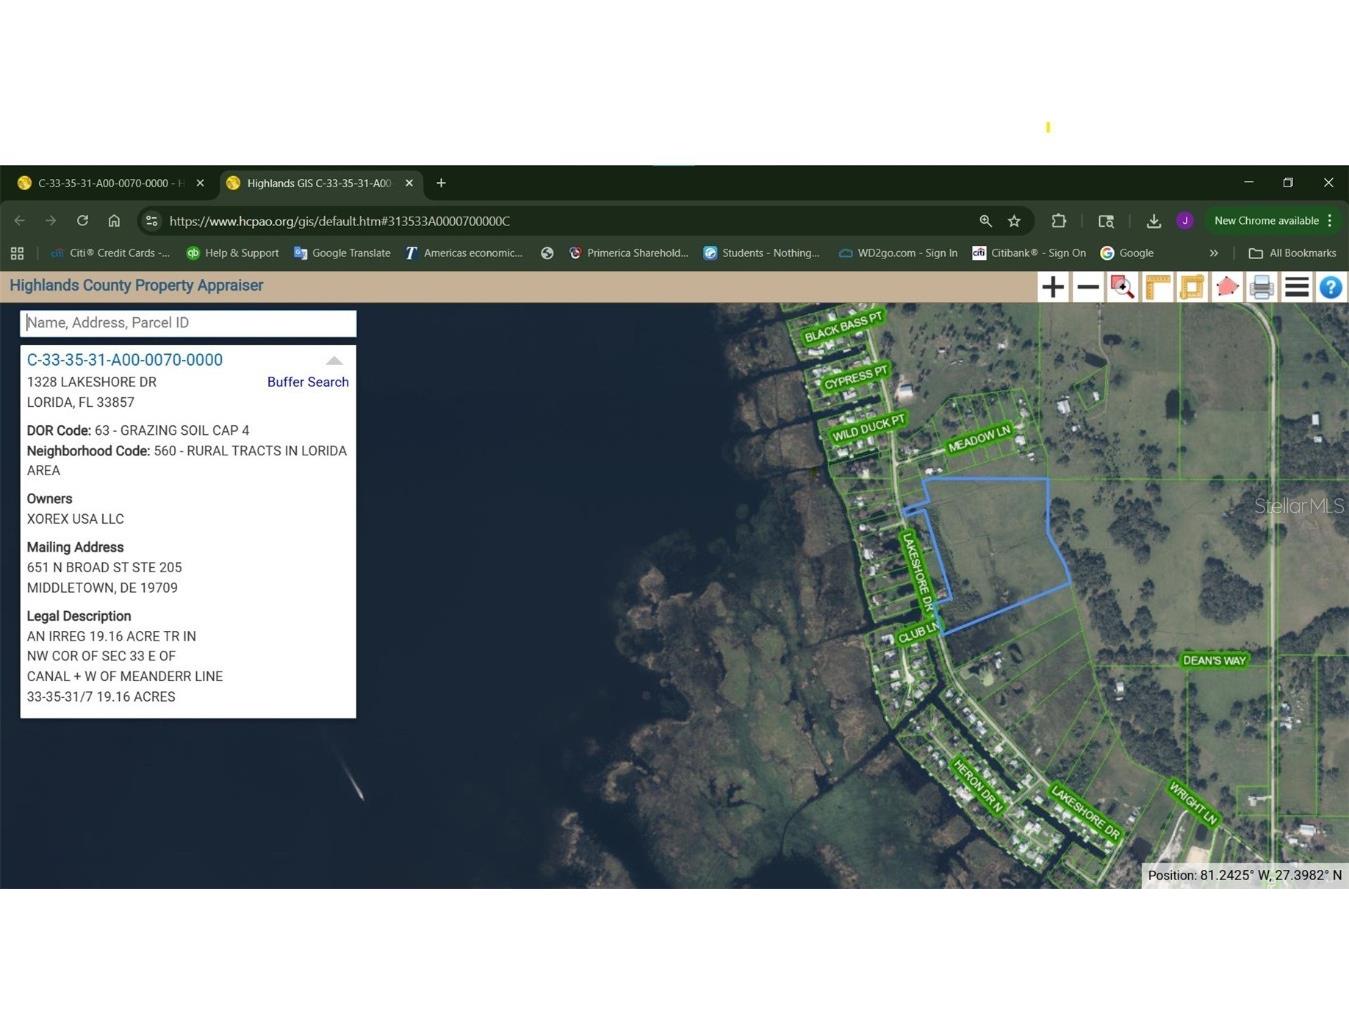Collapse the parcel info panel arrow
The width and height of the screenshot is (1349, 1011).
coord(334,361)
